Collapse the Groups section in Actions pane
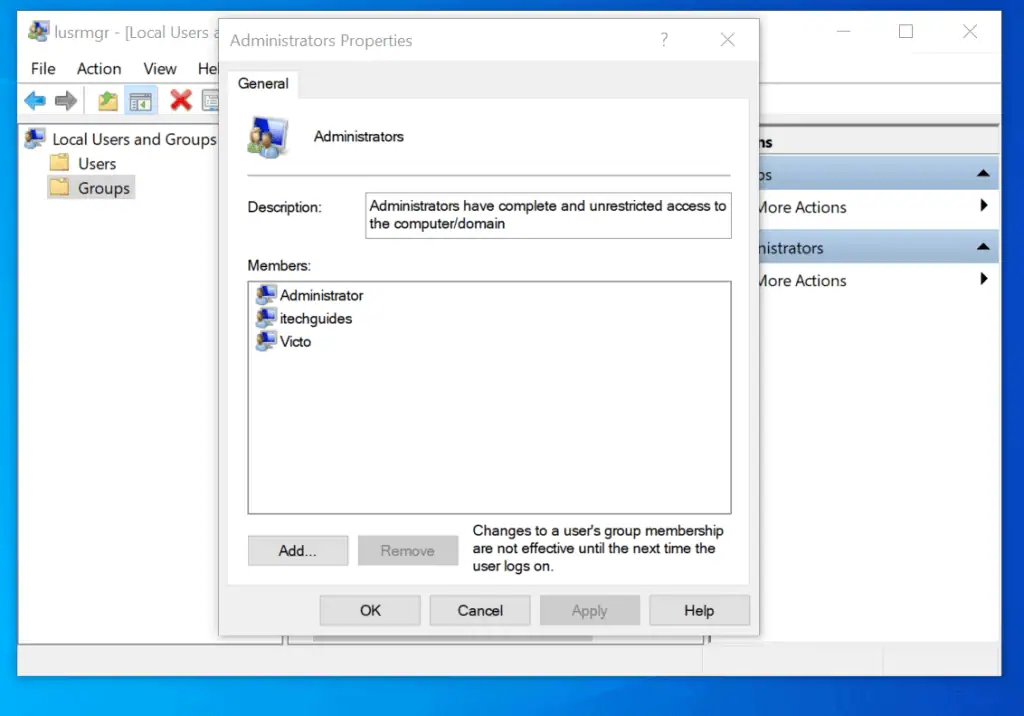1024x716 pixels. (983, 175)
